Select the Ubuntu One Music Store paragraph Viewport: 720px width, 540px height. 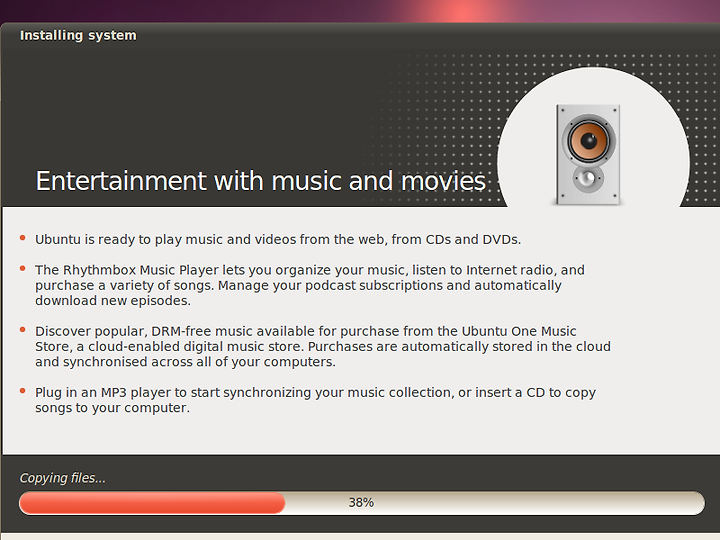click(x=323, y=346)
